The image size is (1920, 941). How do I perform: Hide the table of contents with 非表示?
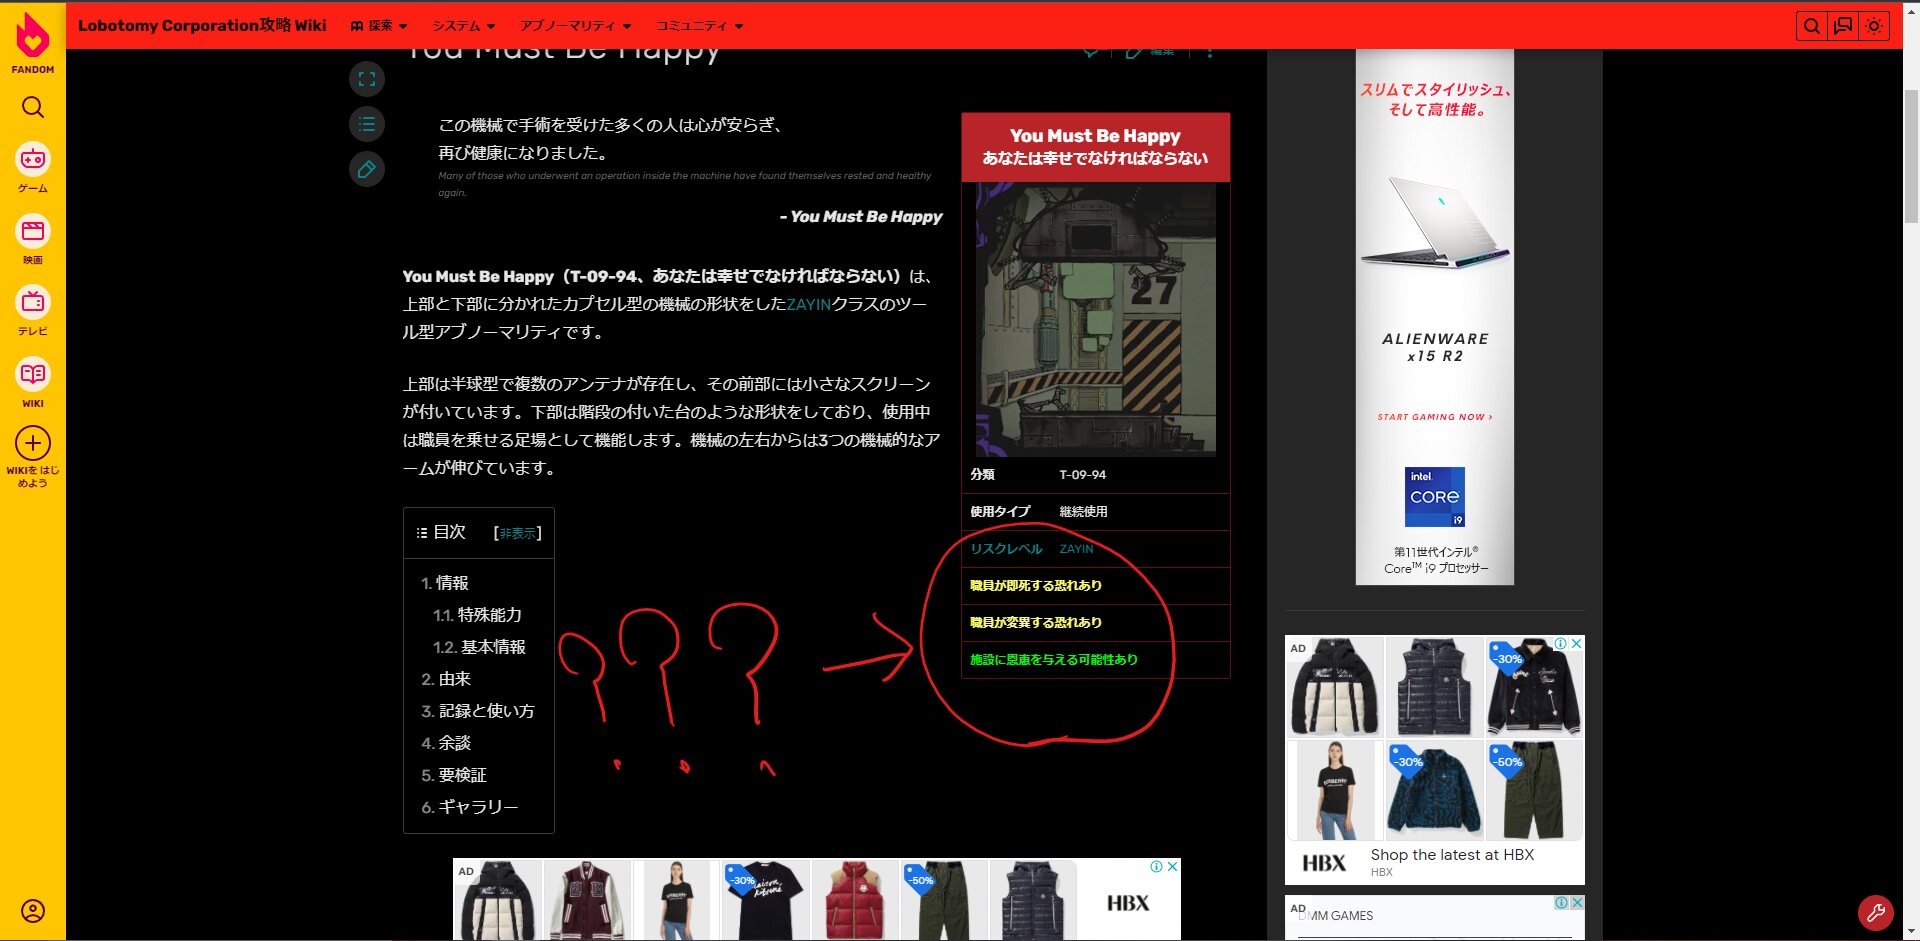tap(518, 534)
